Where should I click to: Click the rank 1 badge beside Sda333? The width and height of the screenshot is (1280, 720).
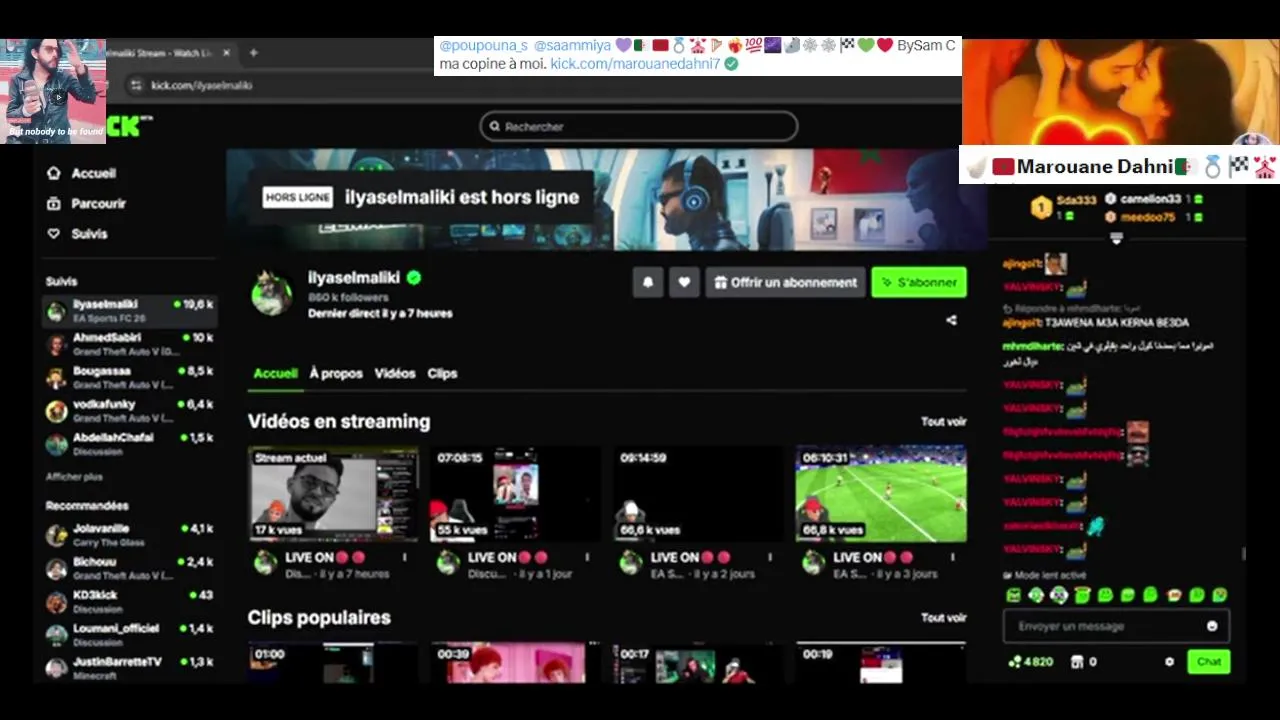pos(1041,207)
